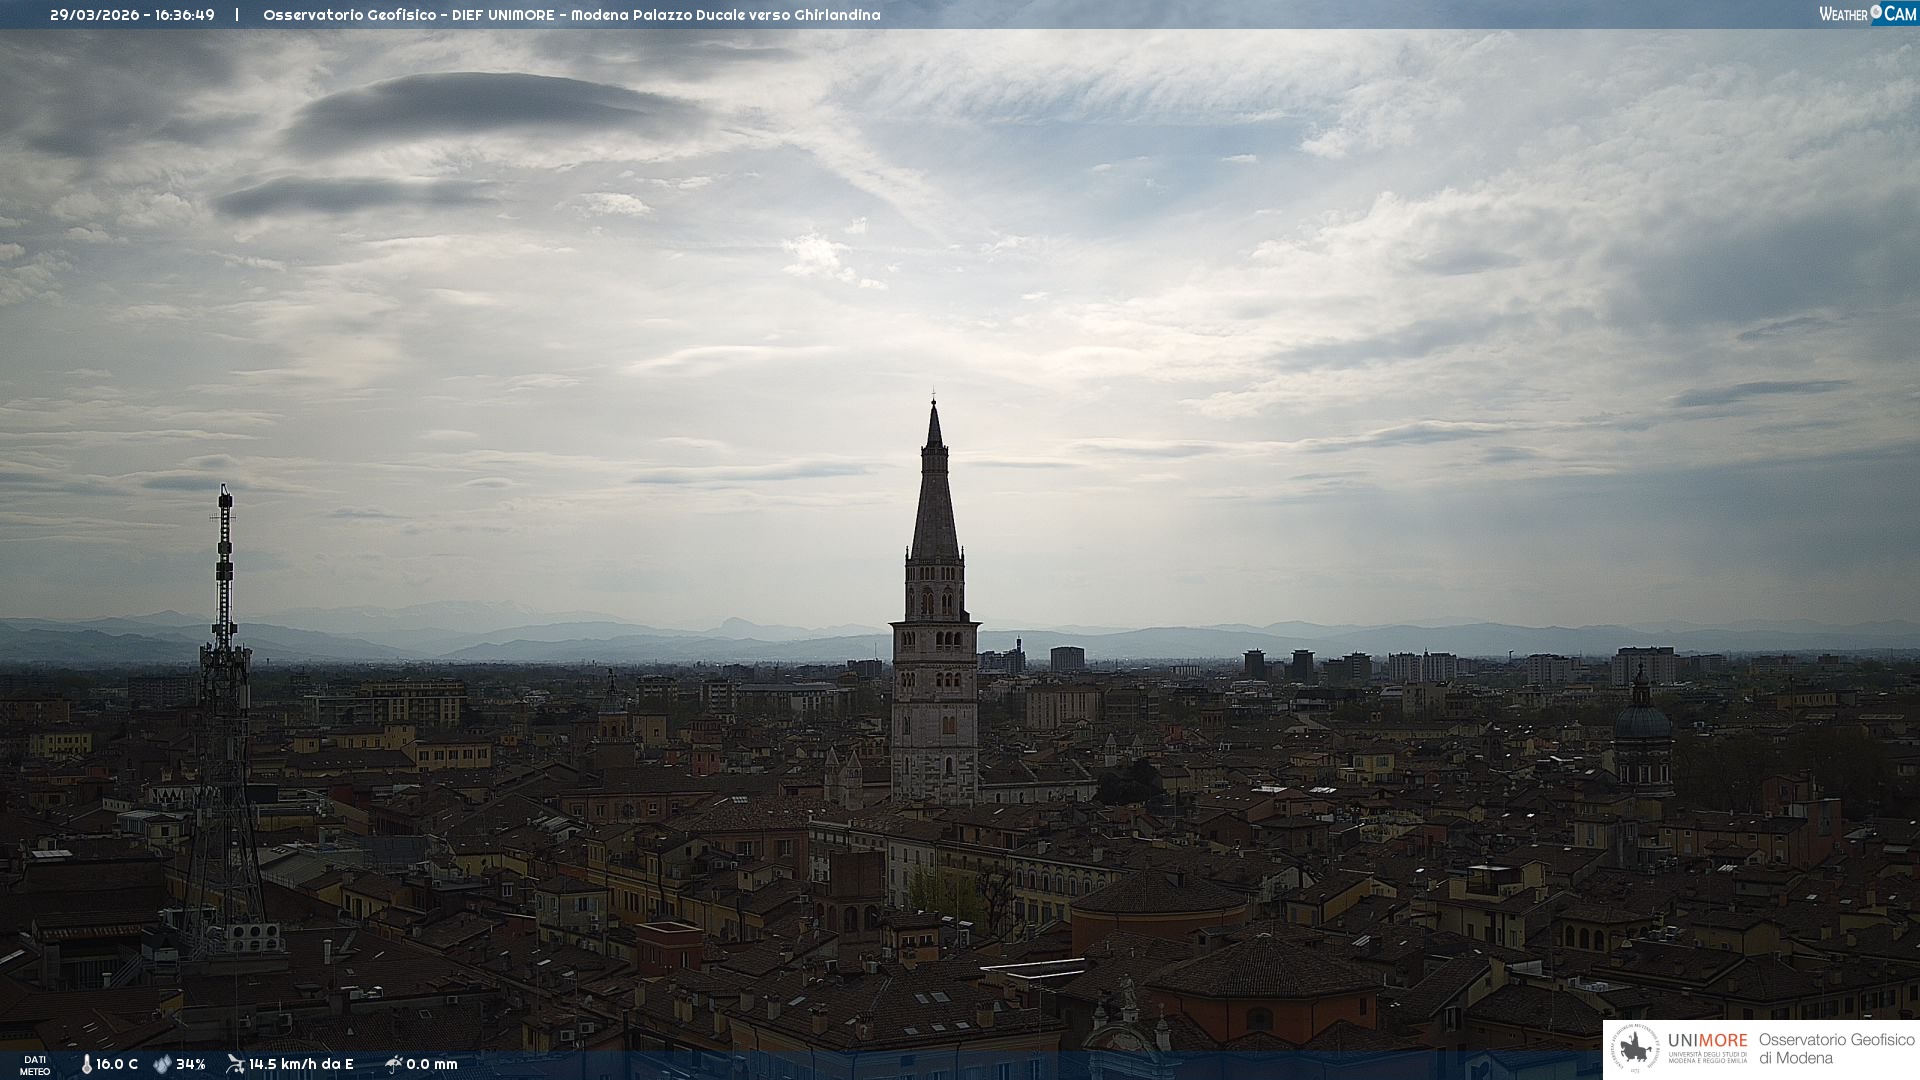Click the UNIMORE horseman seal emblem
Image resolution: width=1920 pixels, height=1080 pixels.
(x=1635, y=1049)
